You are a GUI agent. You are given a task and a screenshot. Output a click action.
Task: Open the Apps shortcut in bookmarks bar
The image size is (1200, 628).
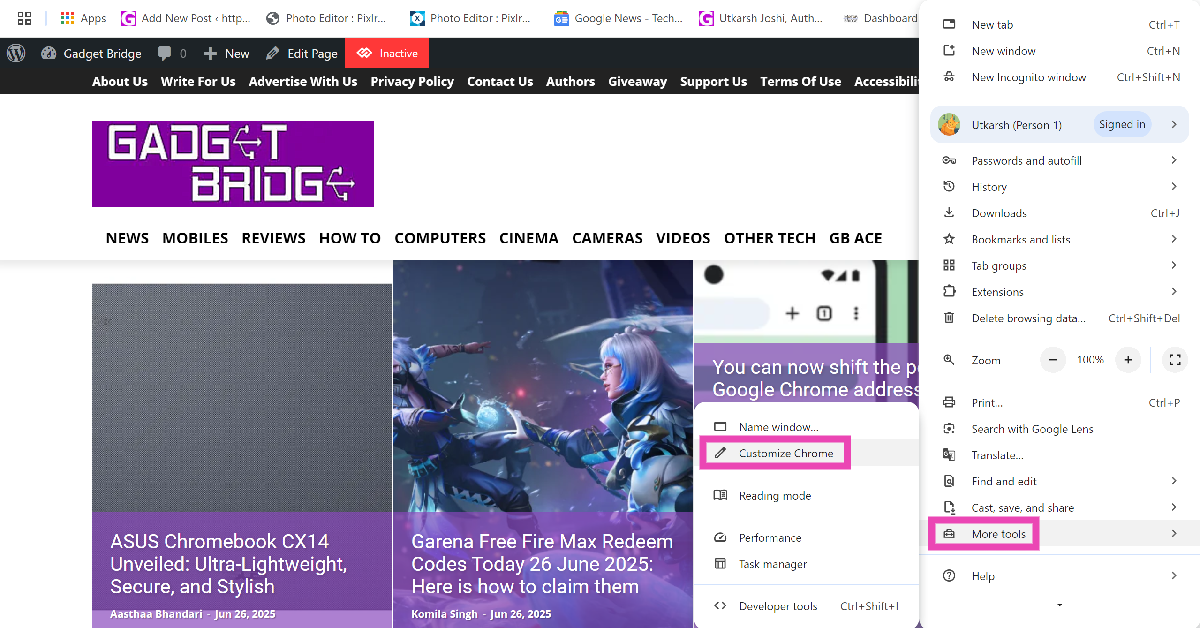[83, 18]
